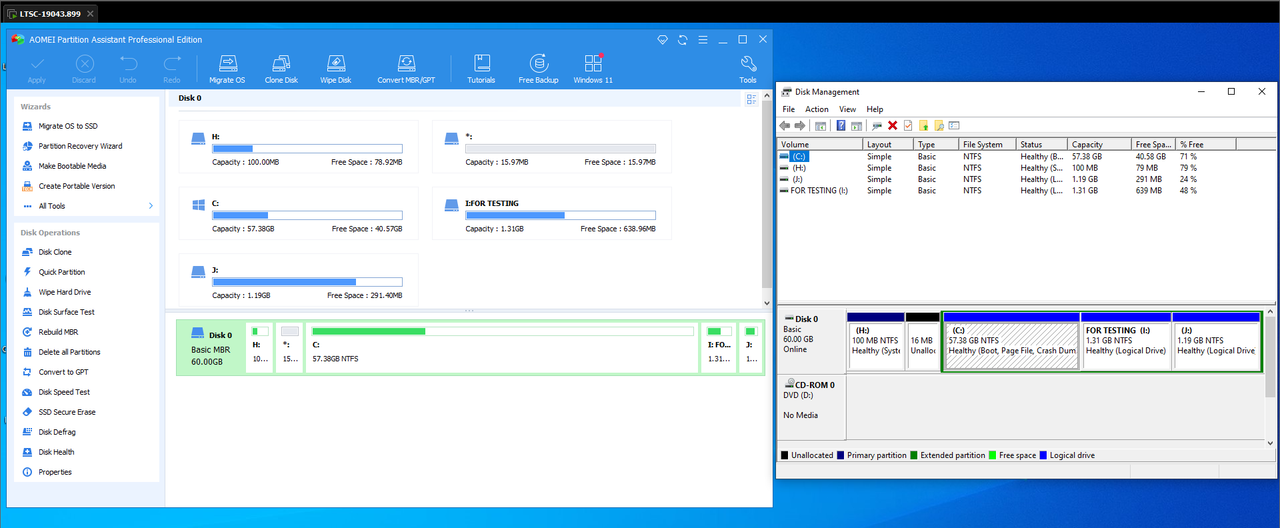Expand the All Tools chevron
The image size is (1280, 528).
click(151, 206)
